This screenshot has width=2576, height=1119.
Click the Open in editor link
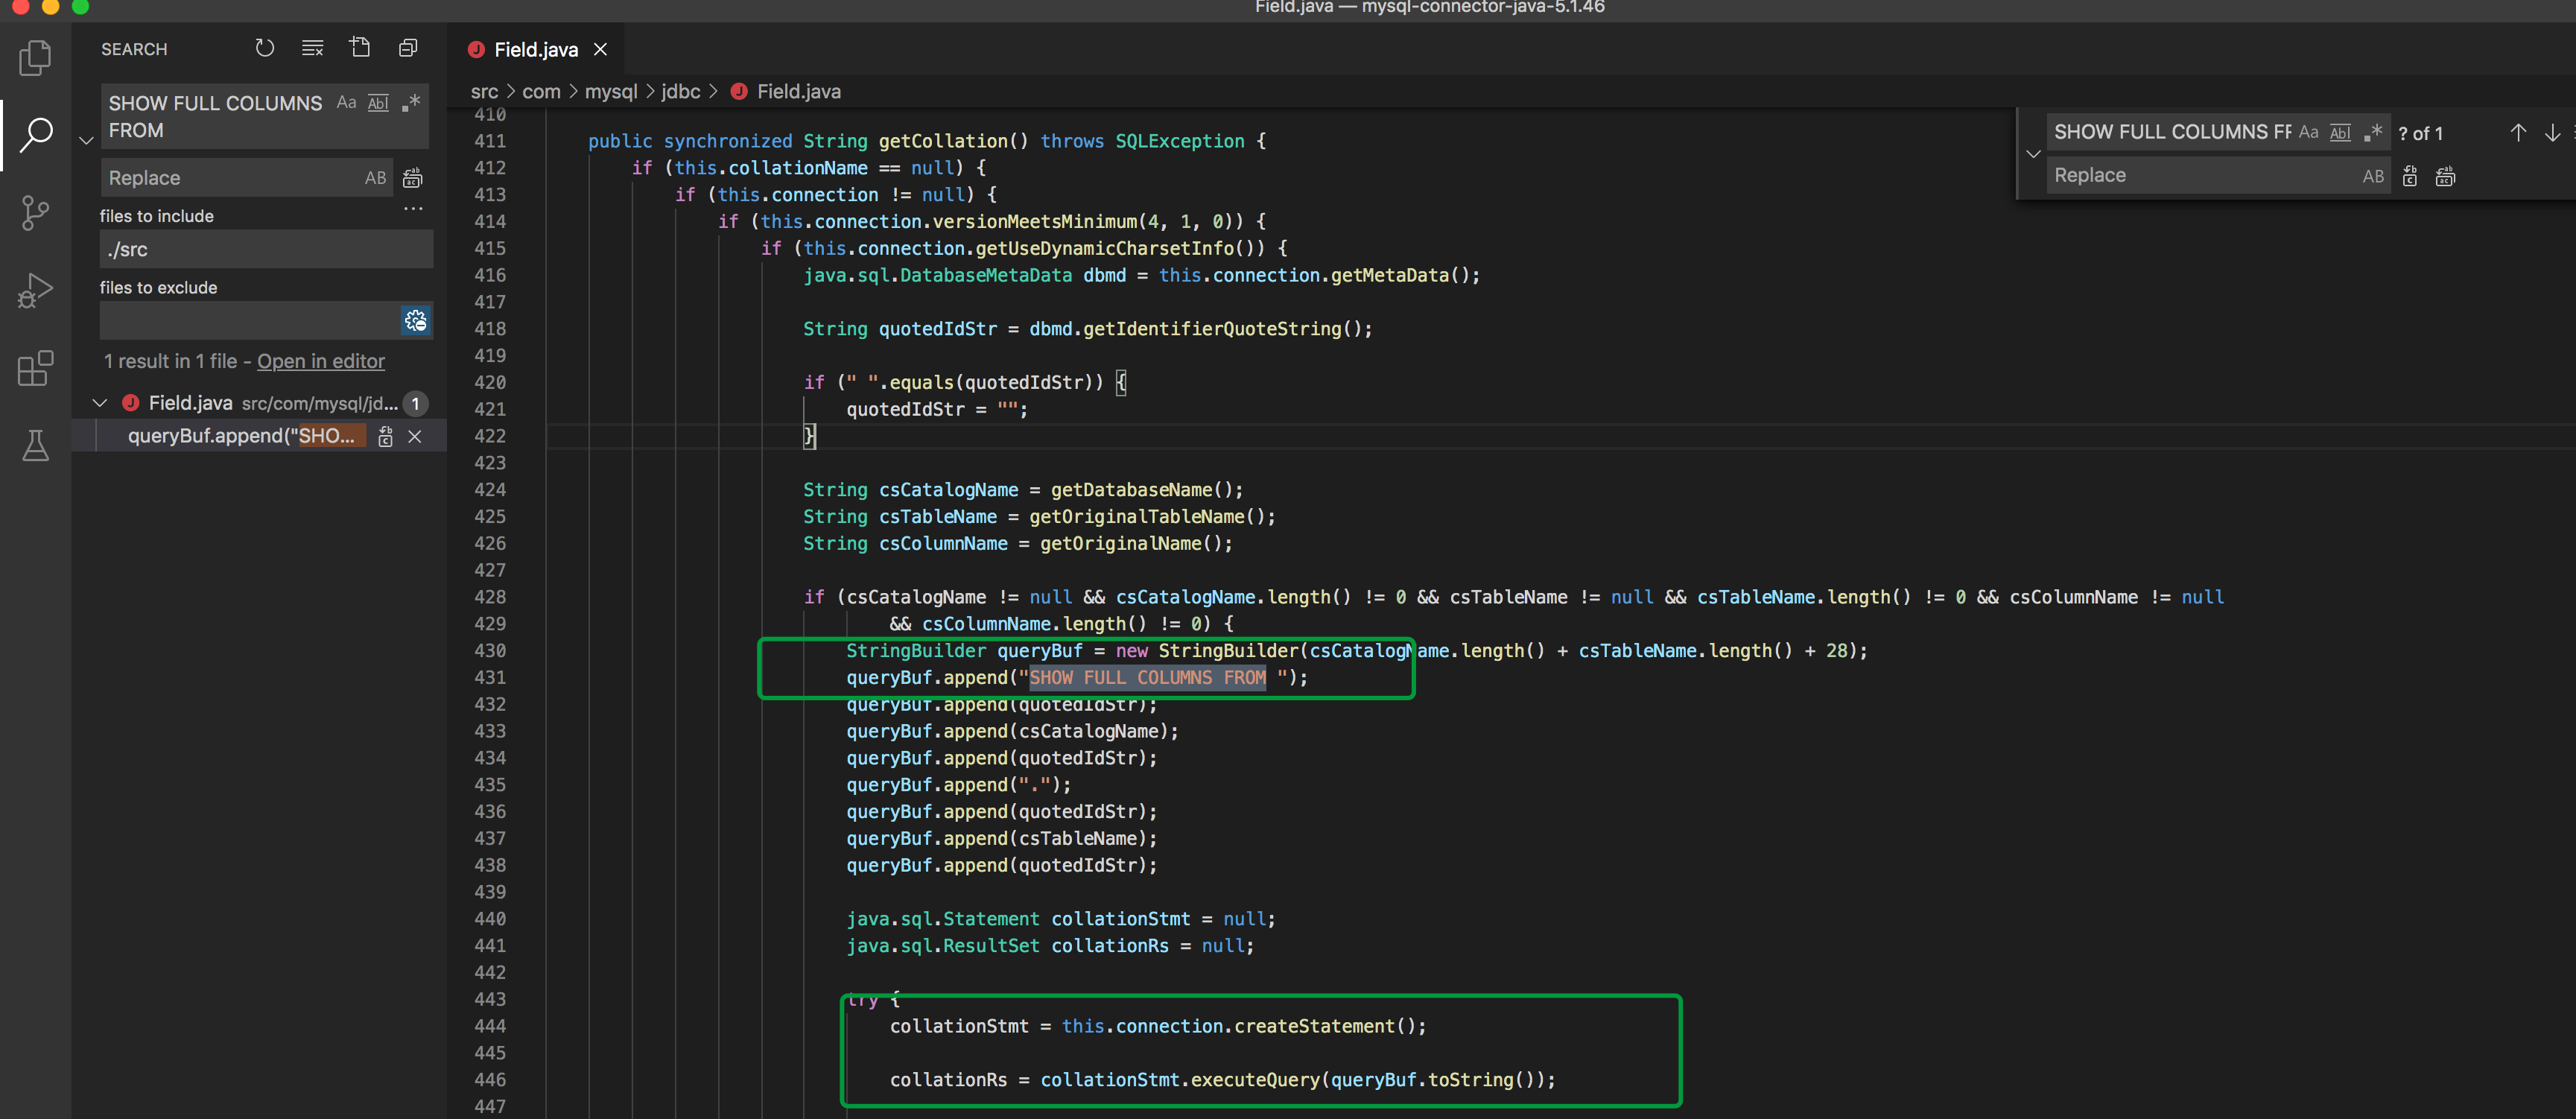click(320, 361)
